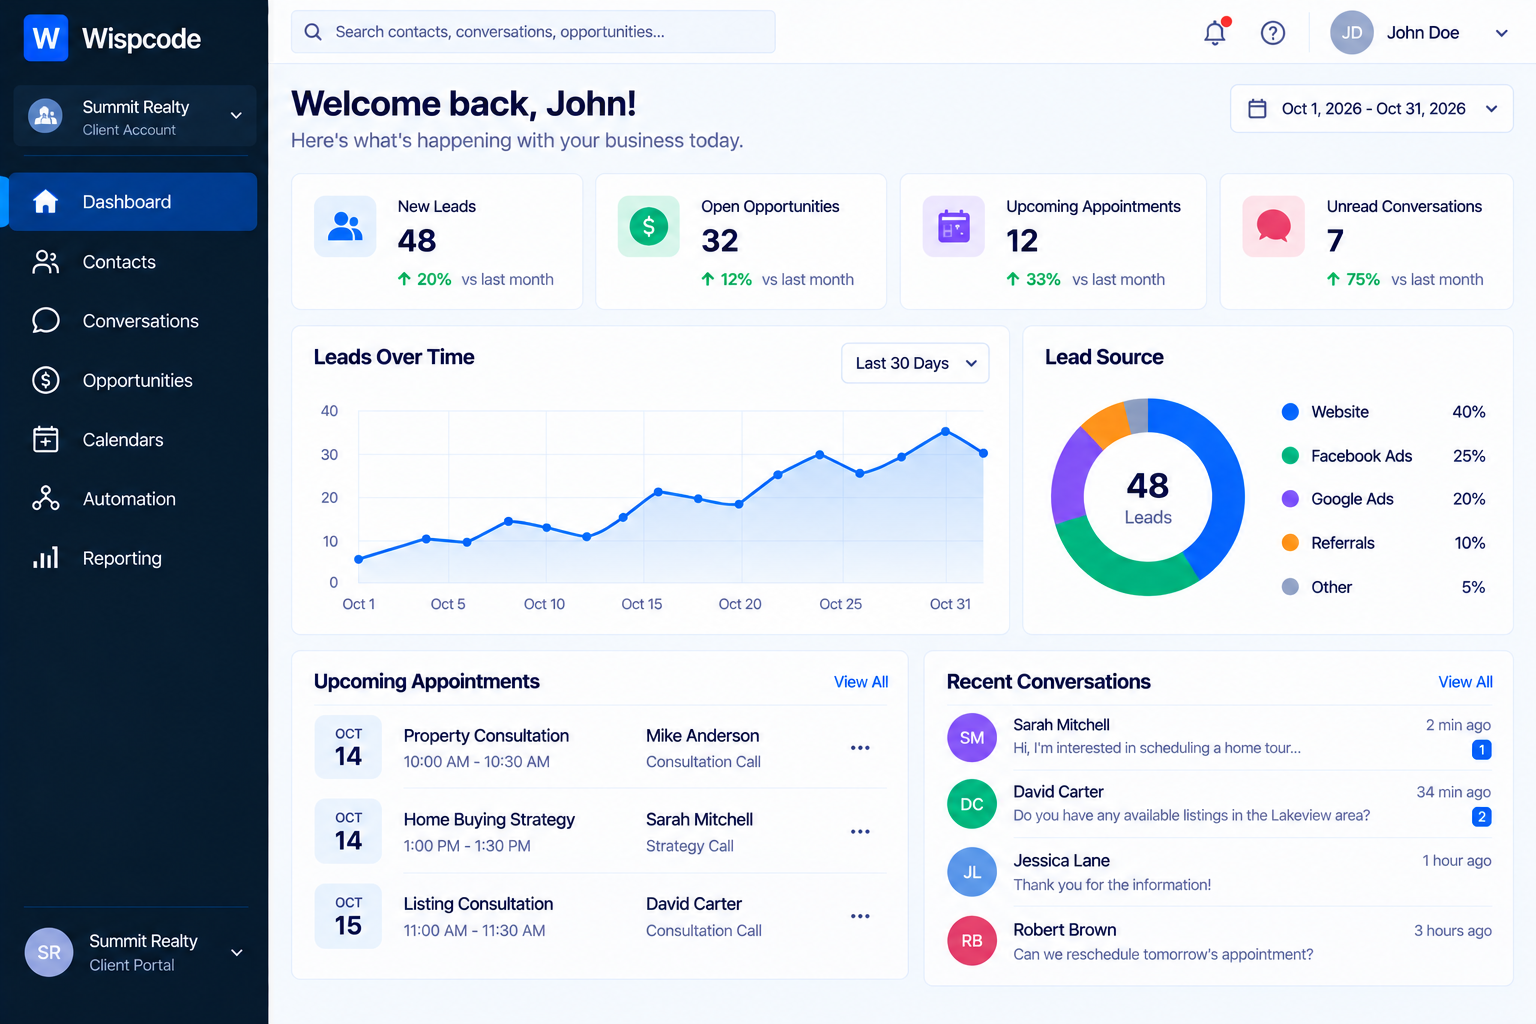The image size is (1536, 1024).
Task: Click the Oct 14 Property Consultation date tile
Action: point(348,747)
